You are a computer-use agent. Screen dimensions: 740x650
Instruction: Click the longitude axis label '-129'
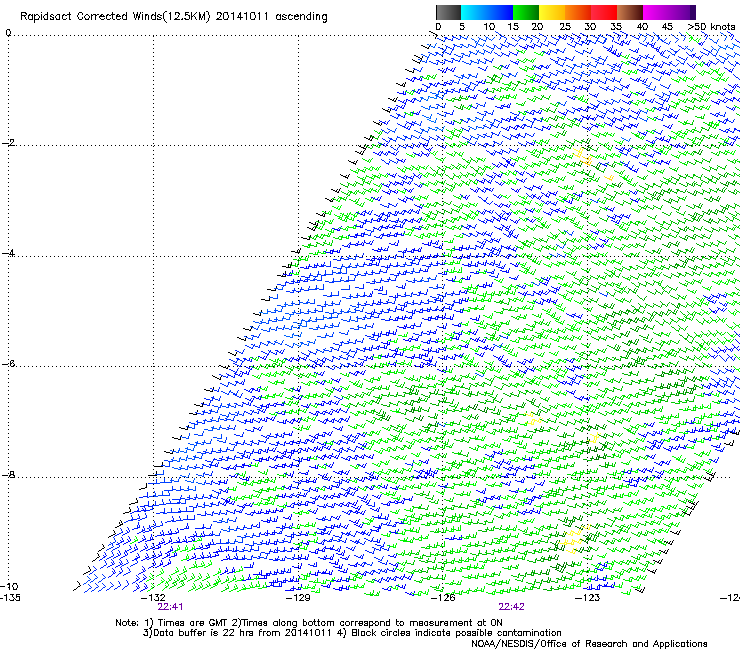coord(298,598)
